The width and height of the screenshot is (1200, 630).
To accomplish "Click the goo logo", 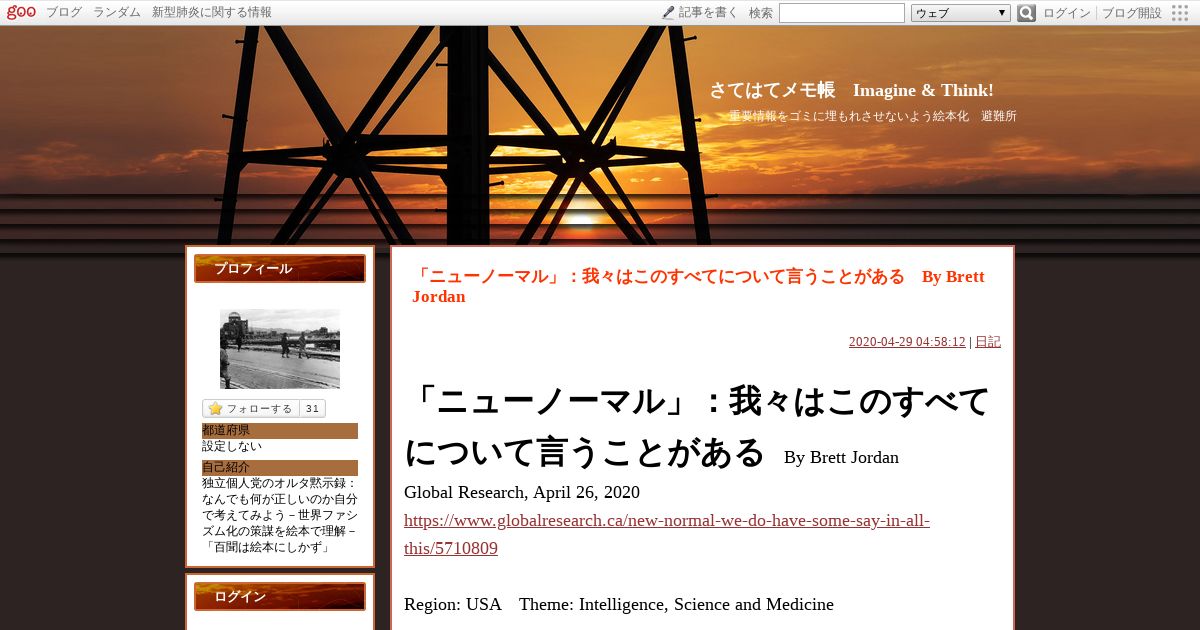I will tap(22, 12).
